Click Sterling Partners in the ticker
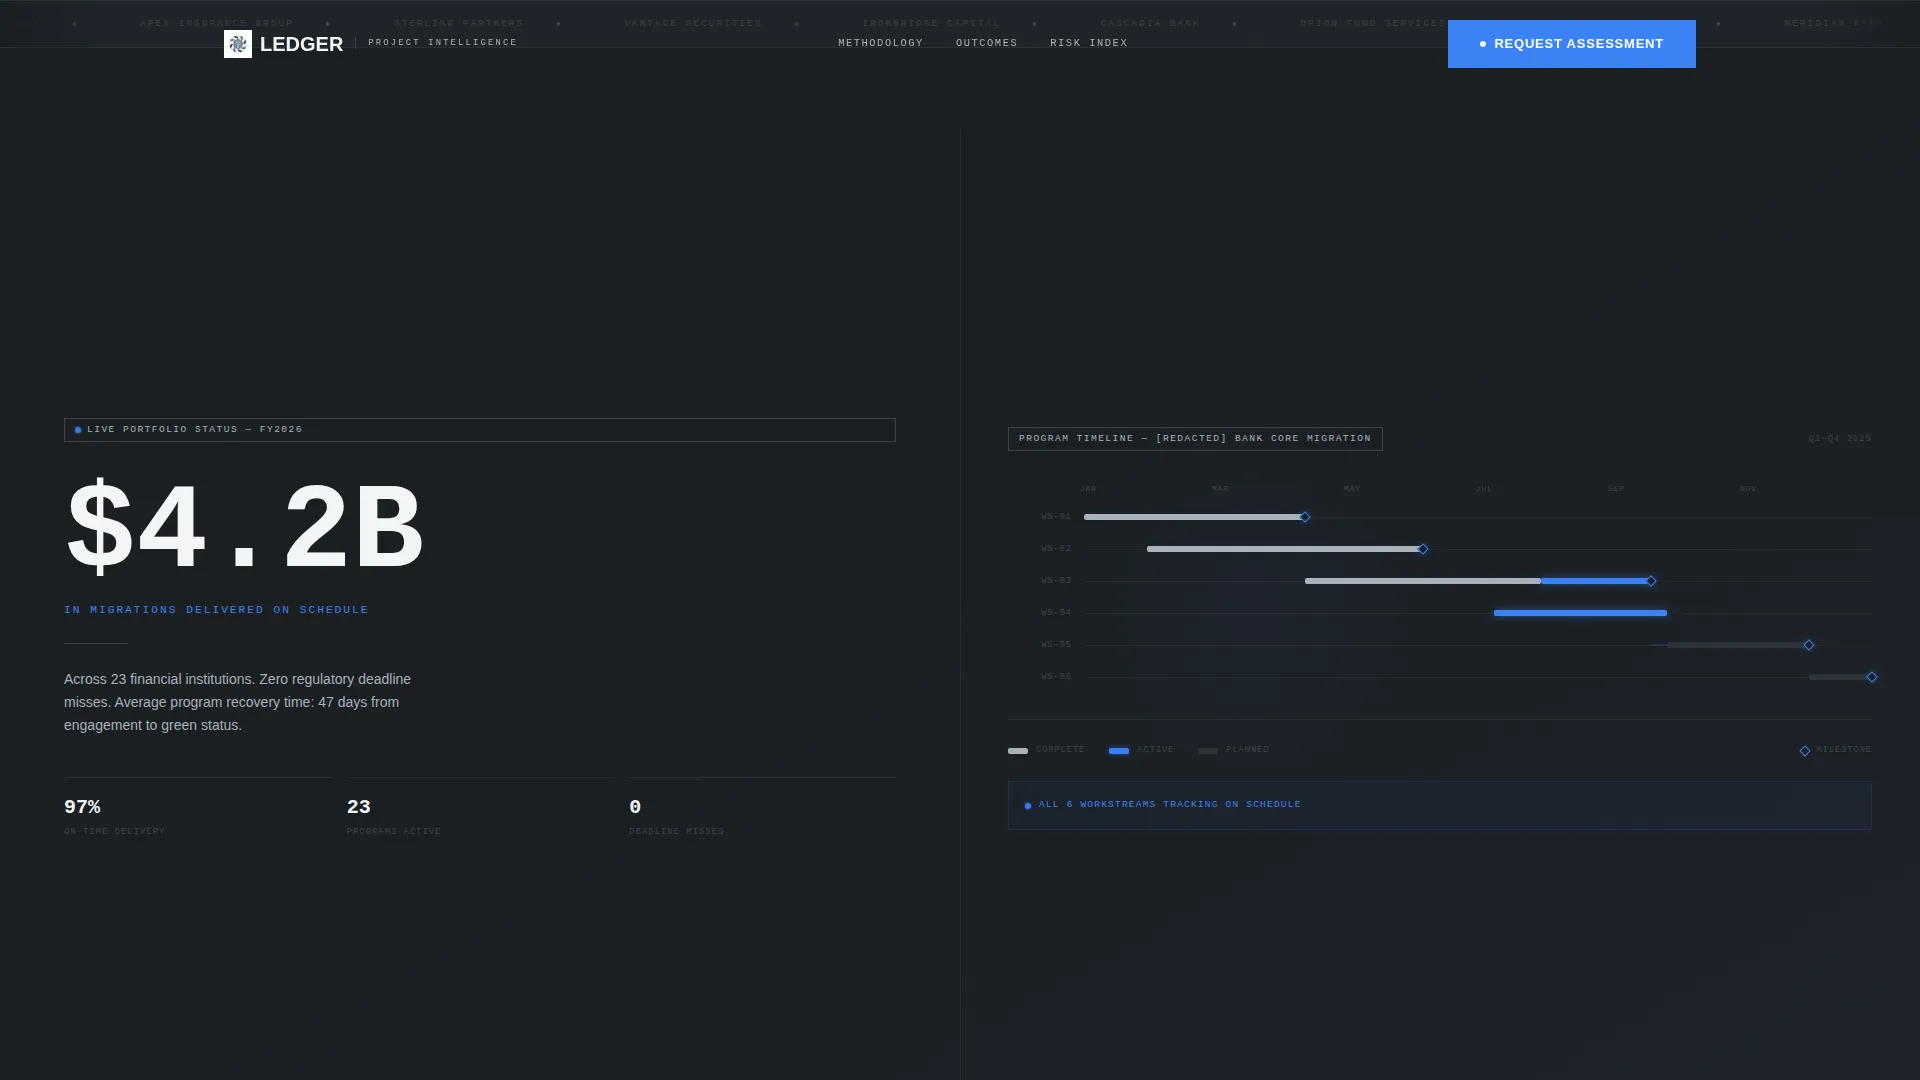The width and height of the screenshot is (1920, 1080). pos(458,23)
